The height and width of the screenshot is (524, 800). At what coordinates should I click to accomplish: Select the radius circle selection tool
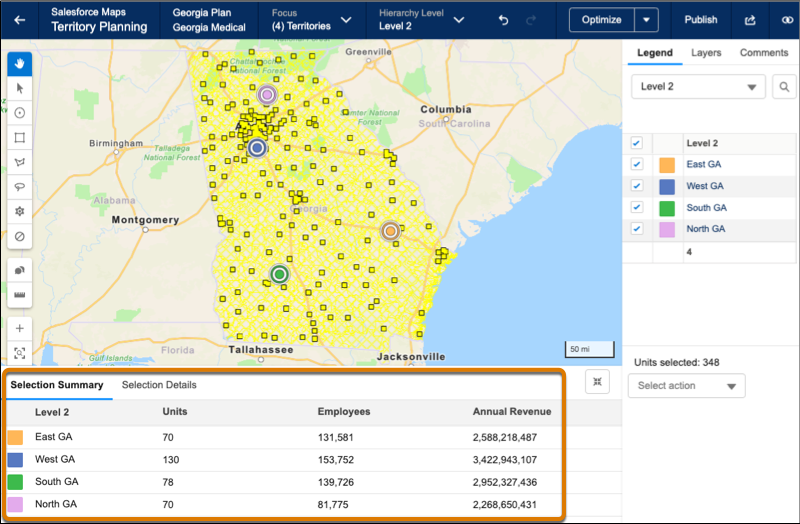click(19, 113)
